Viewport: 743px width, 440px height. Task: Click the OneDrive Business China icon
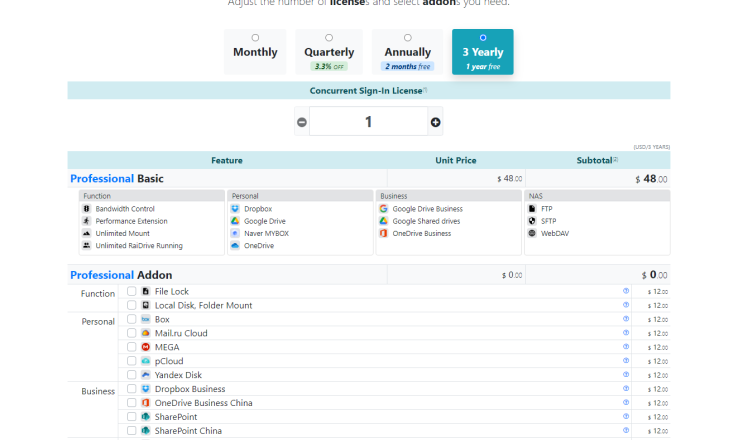(146, 403)
